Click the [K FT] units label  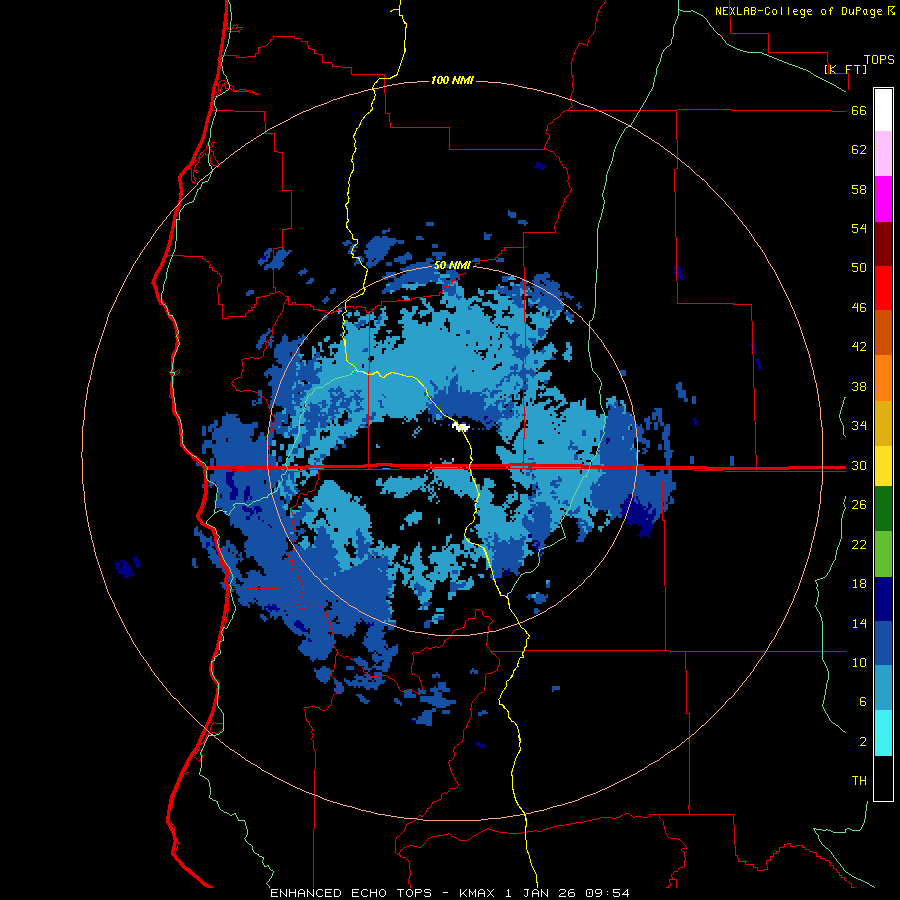845,69
